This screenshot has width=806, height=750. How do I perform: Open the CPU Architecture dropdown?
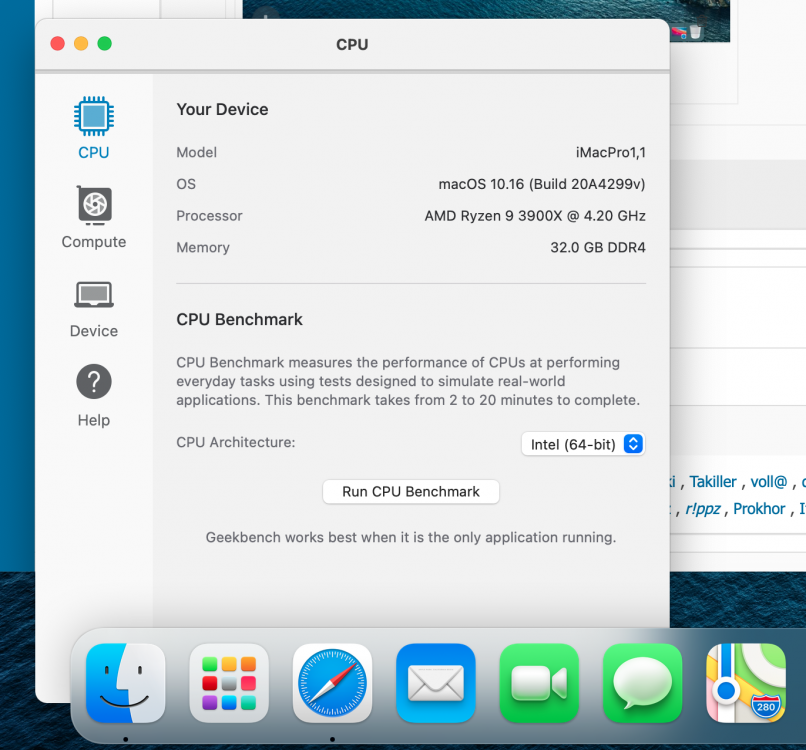click(x=583, y=444)
